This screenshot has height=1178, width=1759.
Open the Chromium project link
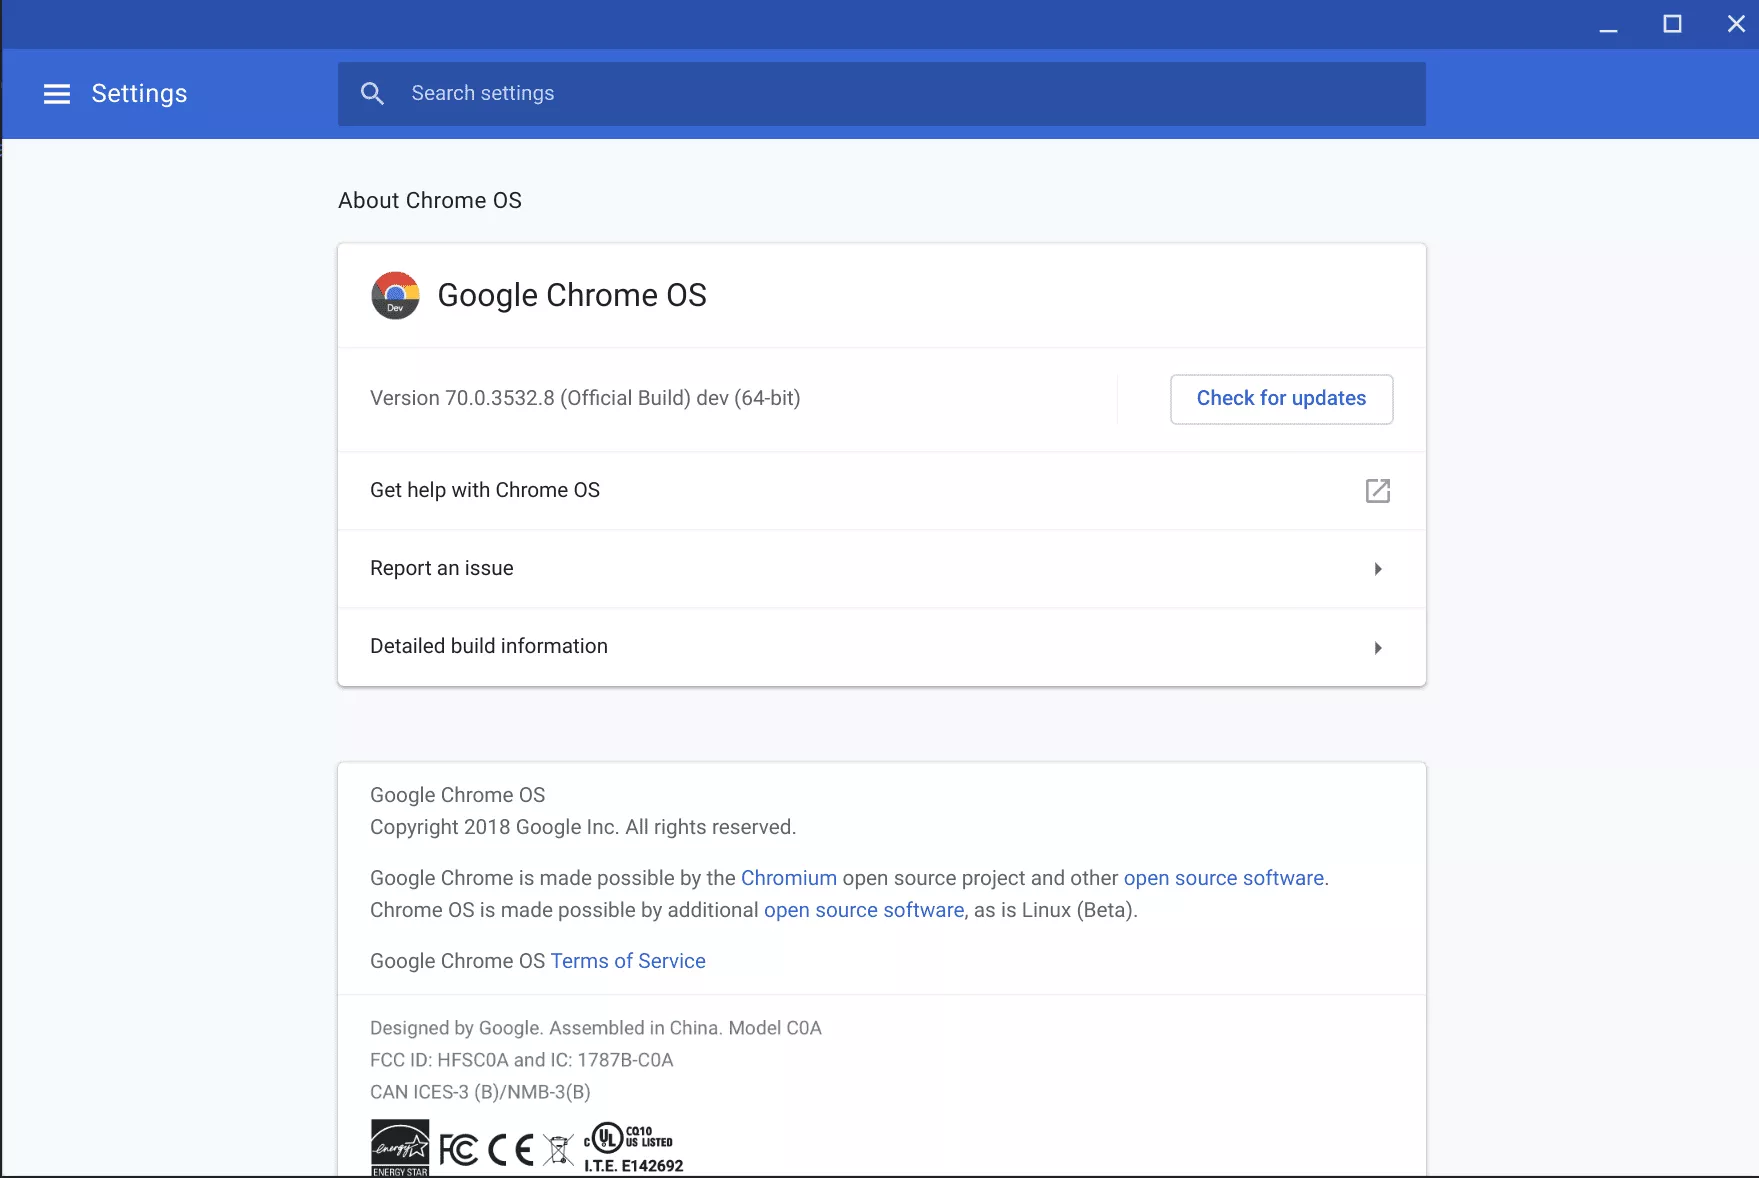788,878
